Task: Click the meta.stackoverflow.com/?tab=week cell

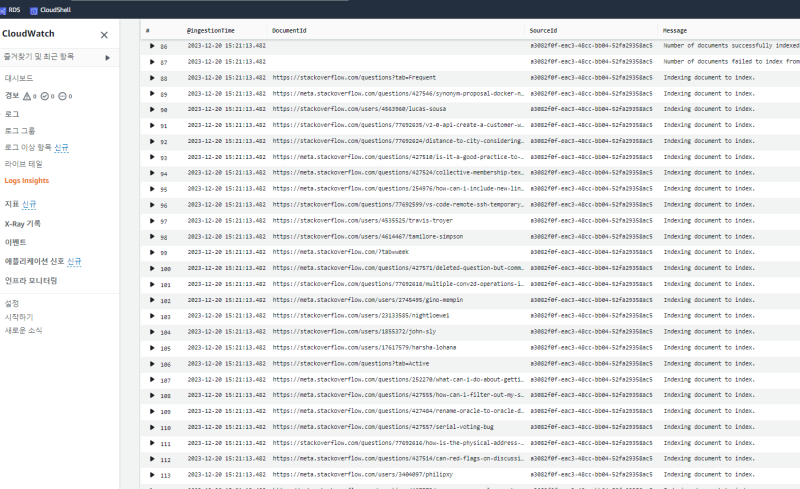Action: click(340, 252)
